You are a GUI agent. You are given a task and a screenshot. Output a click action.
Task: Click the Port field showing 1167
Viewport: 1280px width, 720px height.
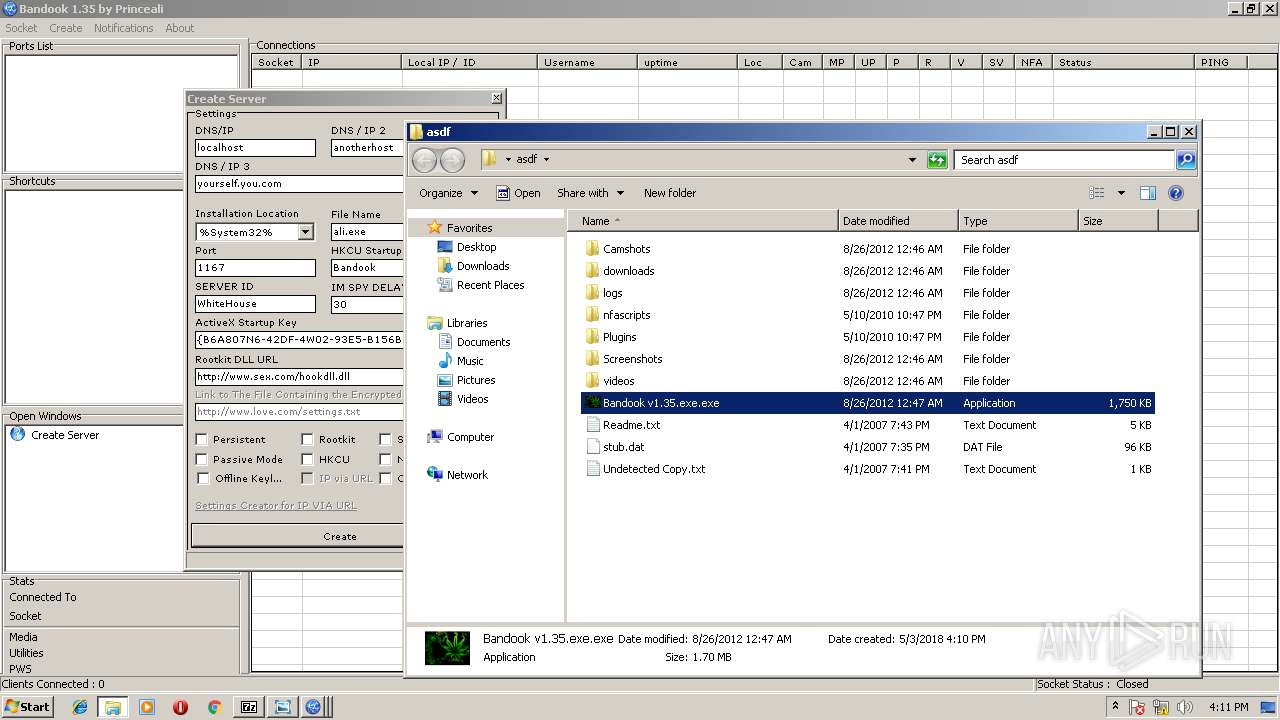point(255,268)
